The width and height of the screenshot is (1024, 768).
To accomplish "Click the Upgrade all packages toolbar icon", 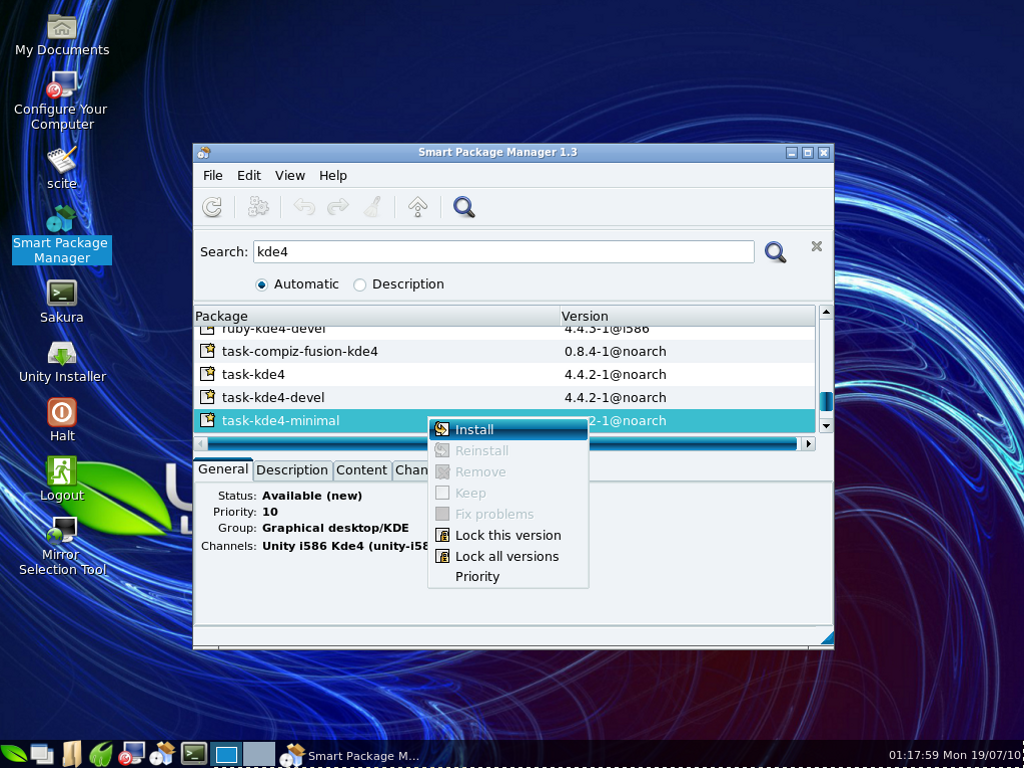I will [418, 207].
